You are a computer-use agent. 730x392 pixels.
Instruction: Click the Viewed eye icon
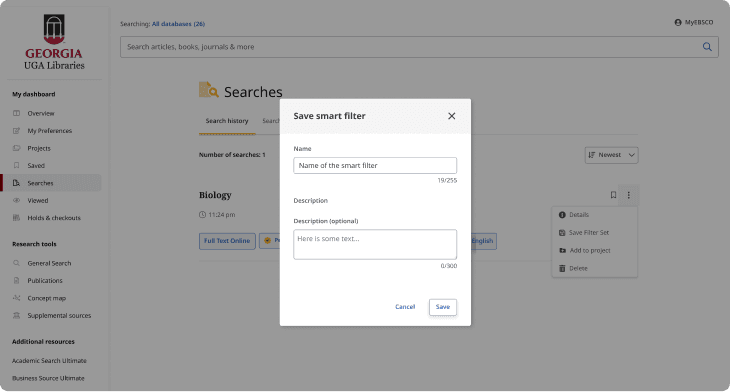coord(16,200)
